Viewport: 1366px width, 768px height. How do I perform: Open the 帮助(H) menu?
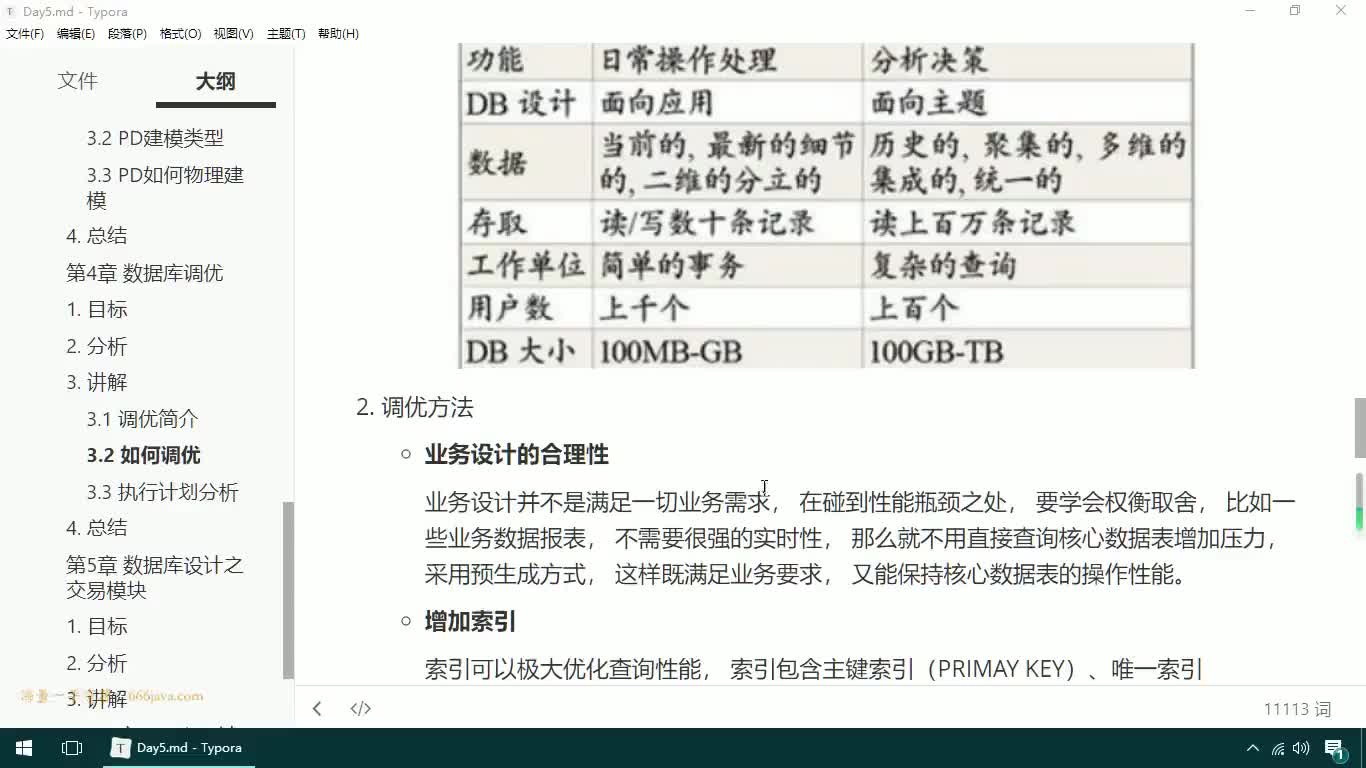point(338,34)
